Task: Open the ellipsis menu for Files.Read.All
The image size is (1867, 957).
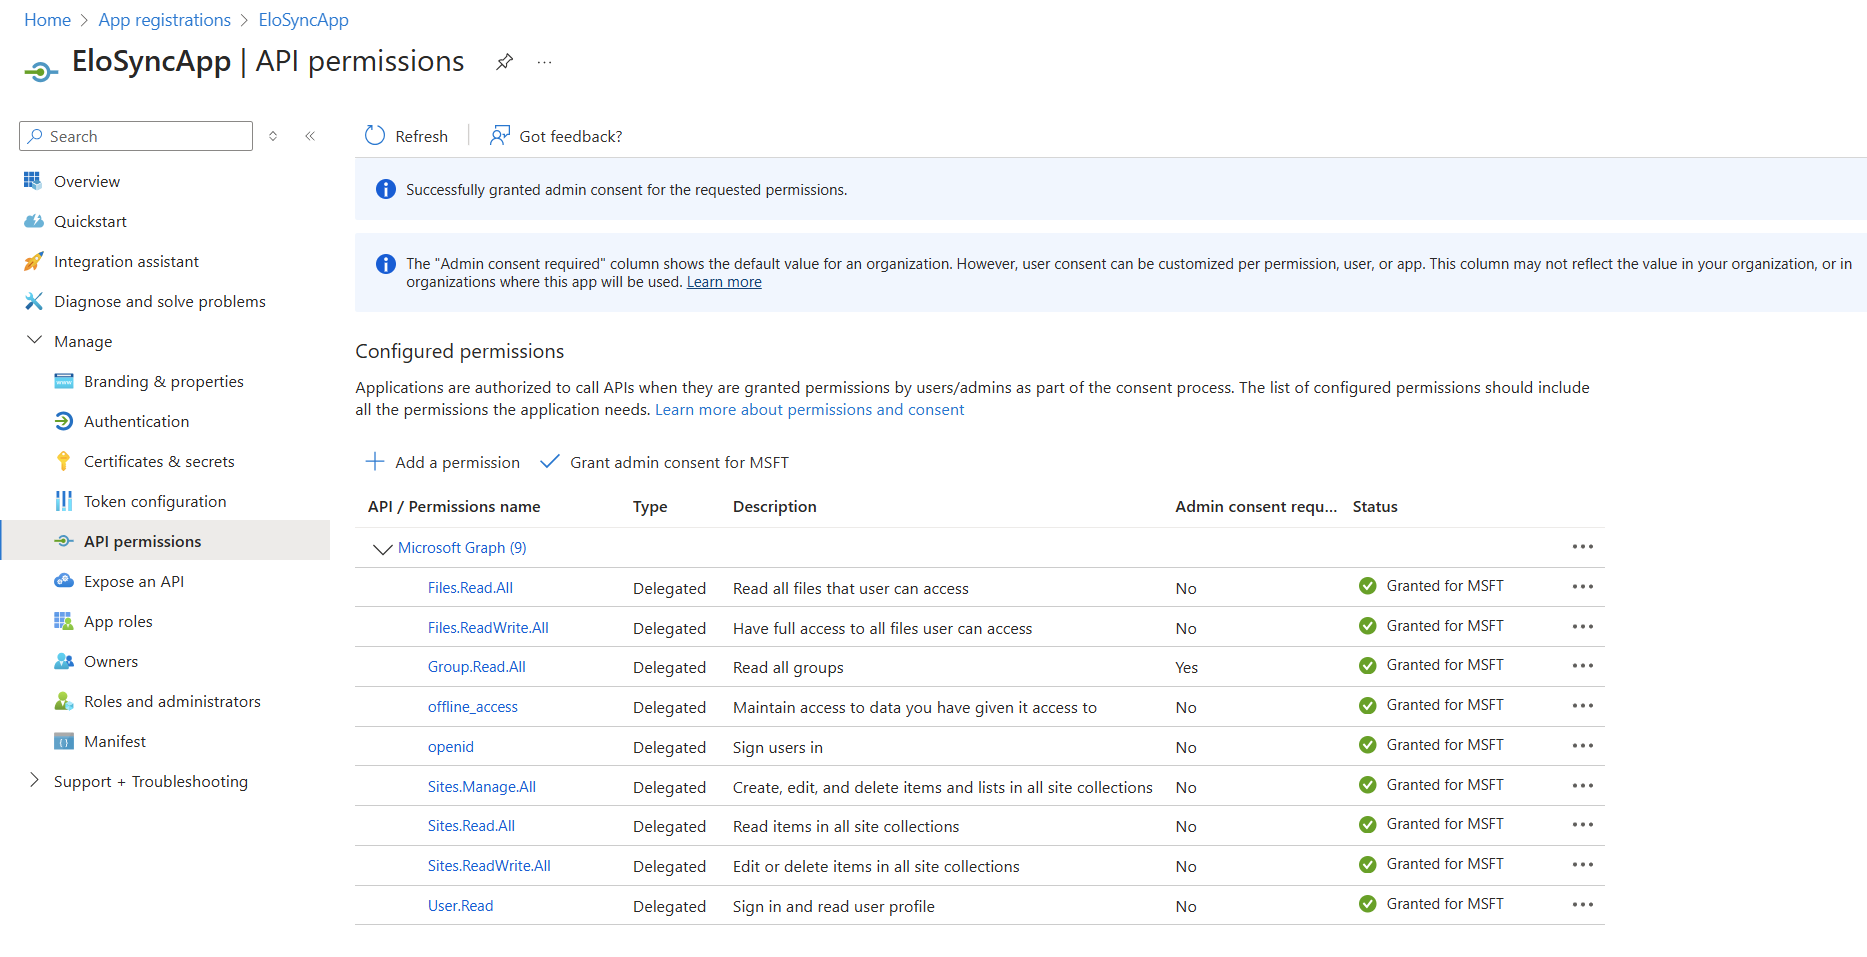Action: (x=1582, y=586)
